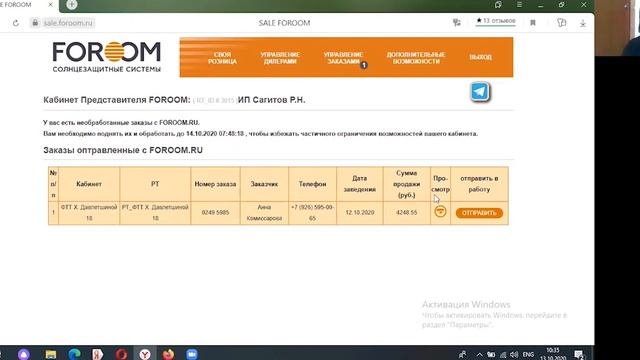Open the Windows notification center icon
The image size is (640, 360).
click(x=578, y=354)
